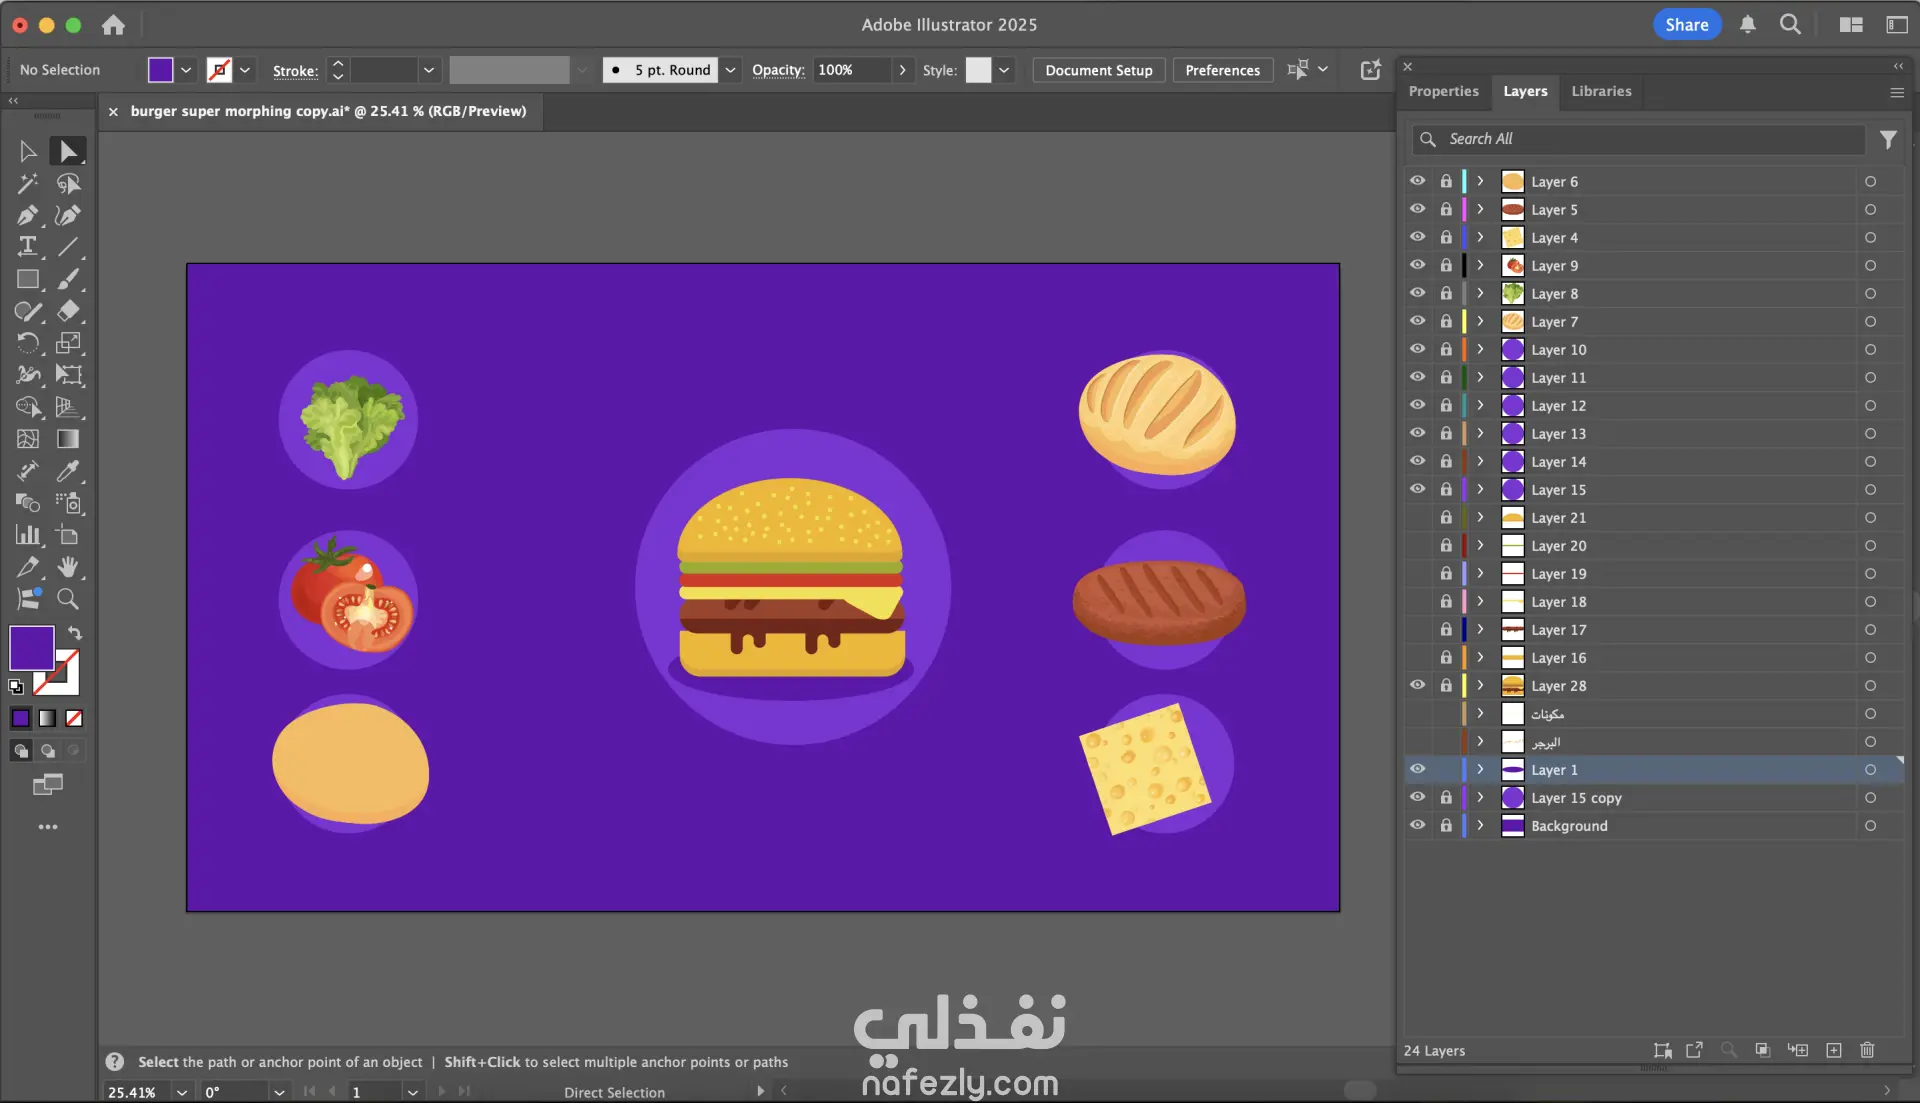Delete selection with trash icon
The height and width of the screenshot is (1103, 1920).
(x=1867, y=1050)
